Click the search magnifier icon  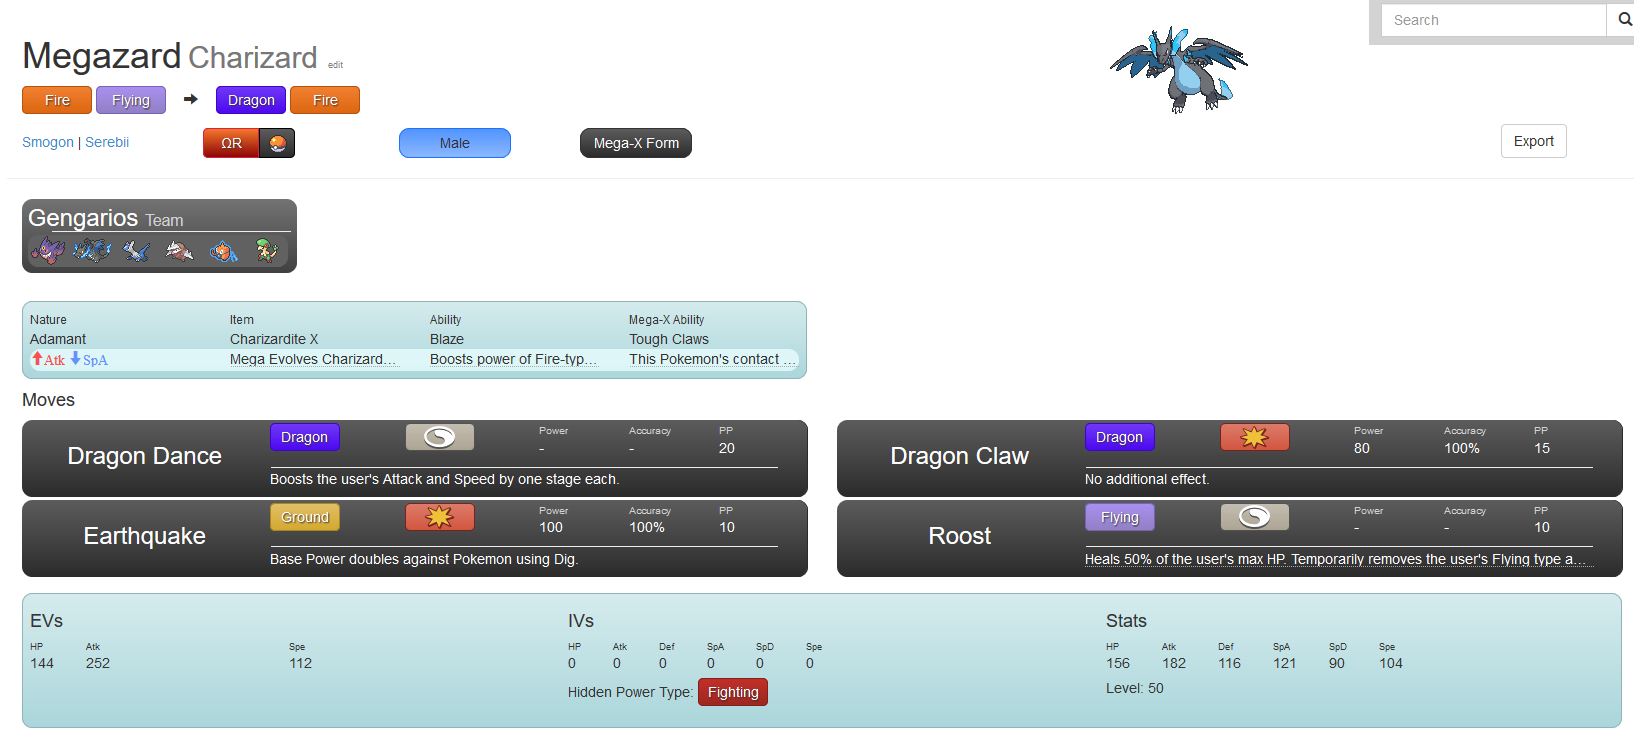[x=1623, y=20]
